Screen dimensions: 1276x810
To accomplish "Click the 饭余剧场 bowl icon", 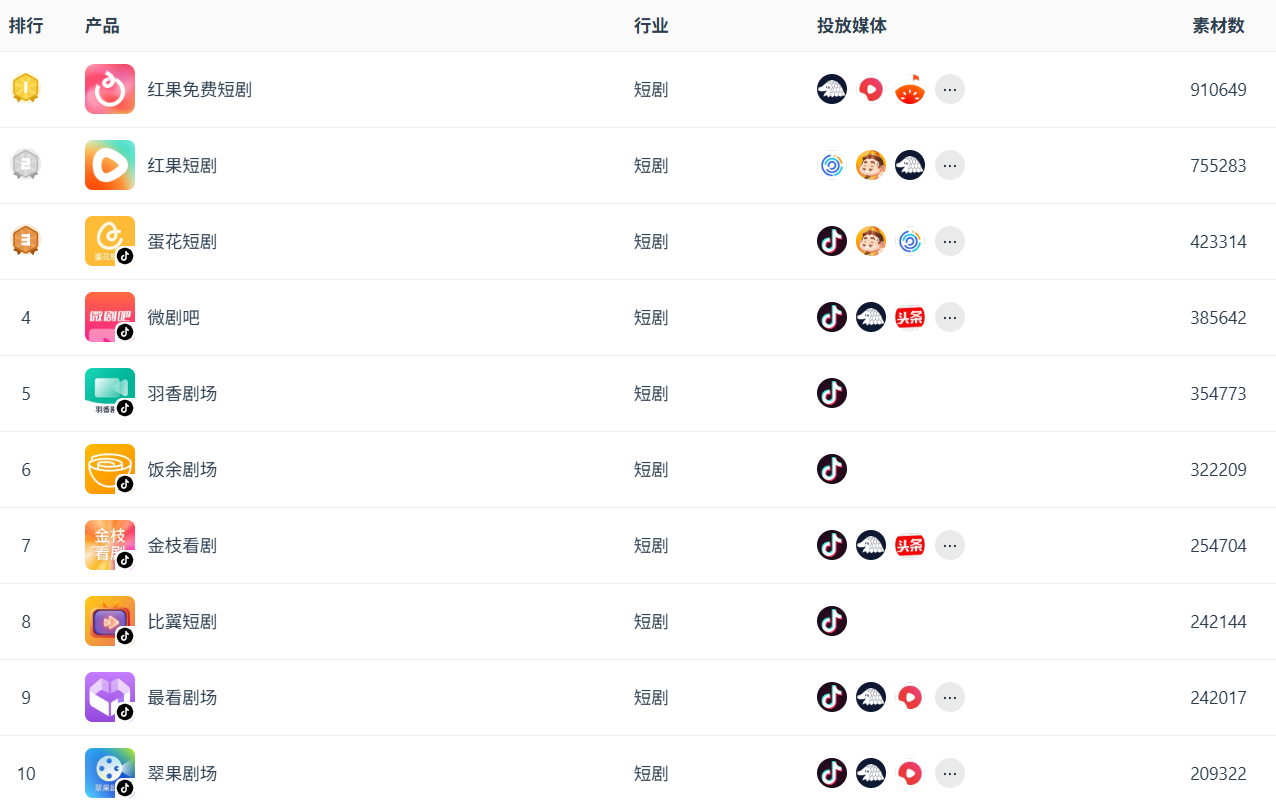I will (110, 469).
